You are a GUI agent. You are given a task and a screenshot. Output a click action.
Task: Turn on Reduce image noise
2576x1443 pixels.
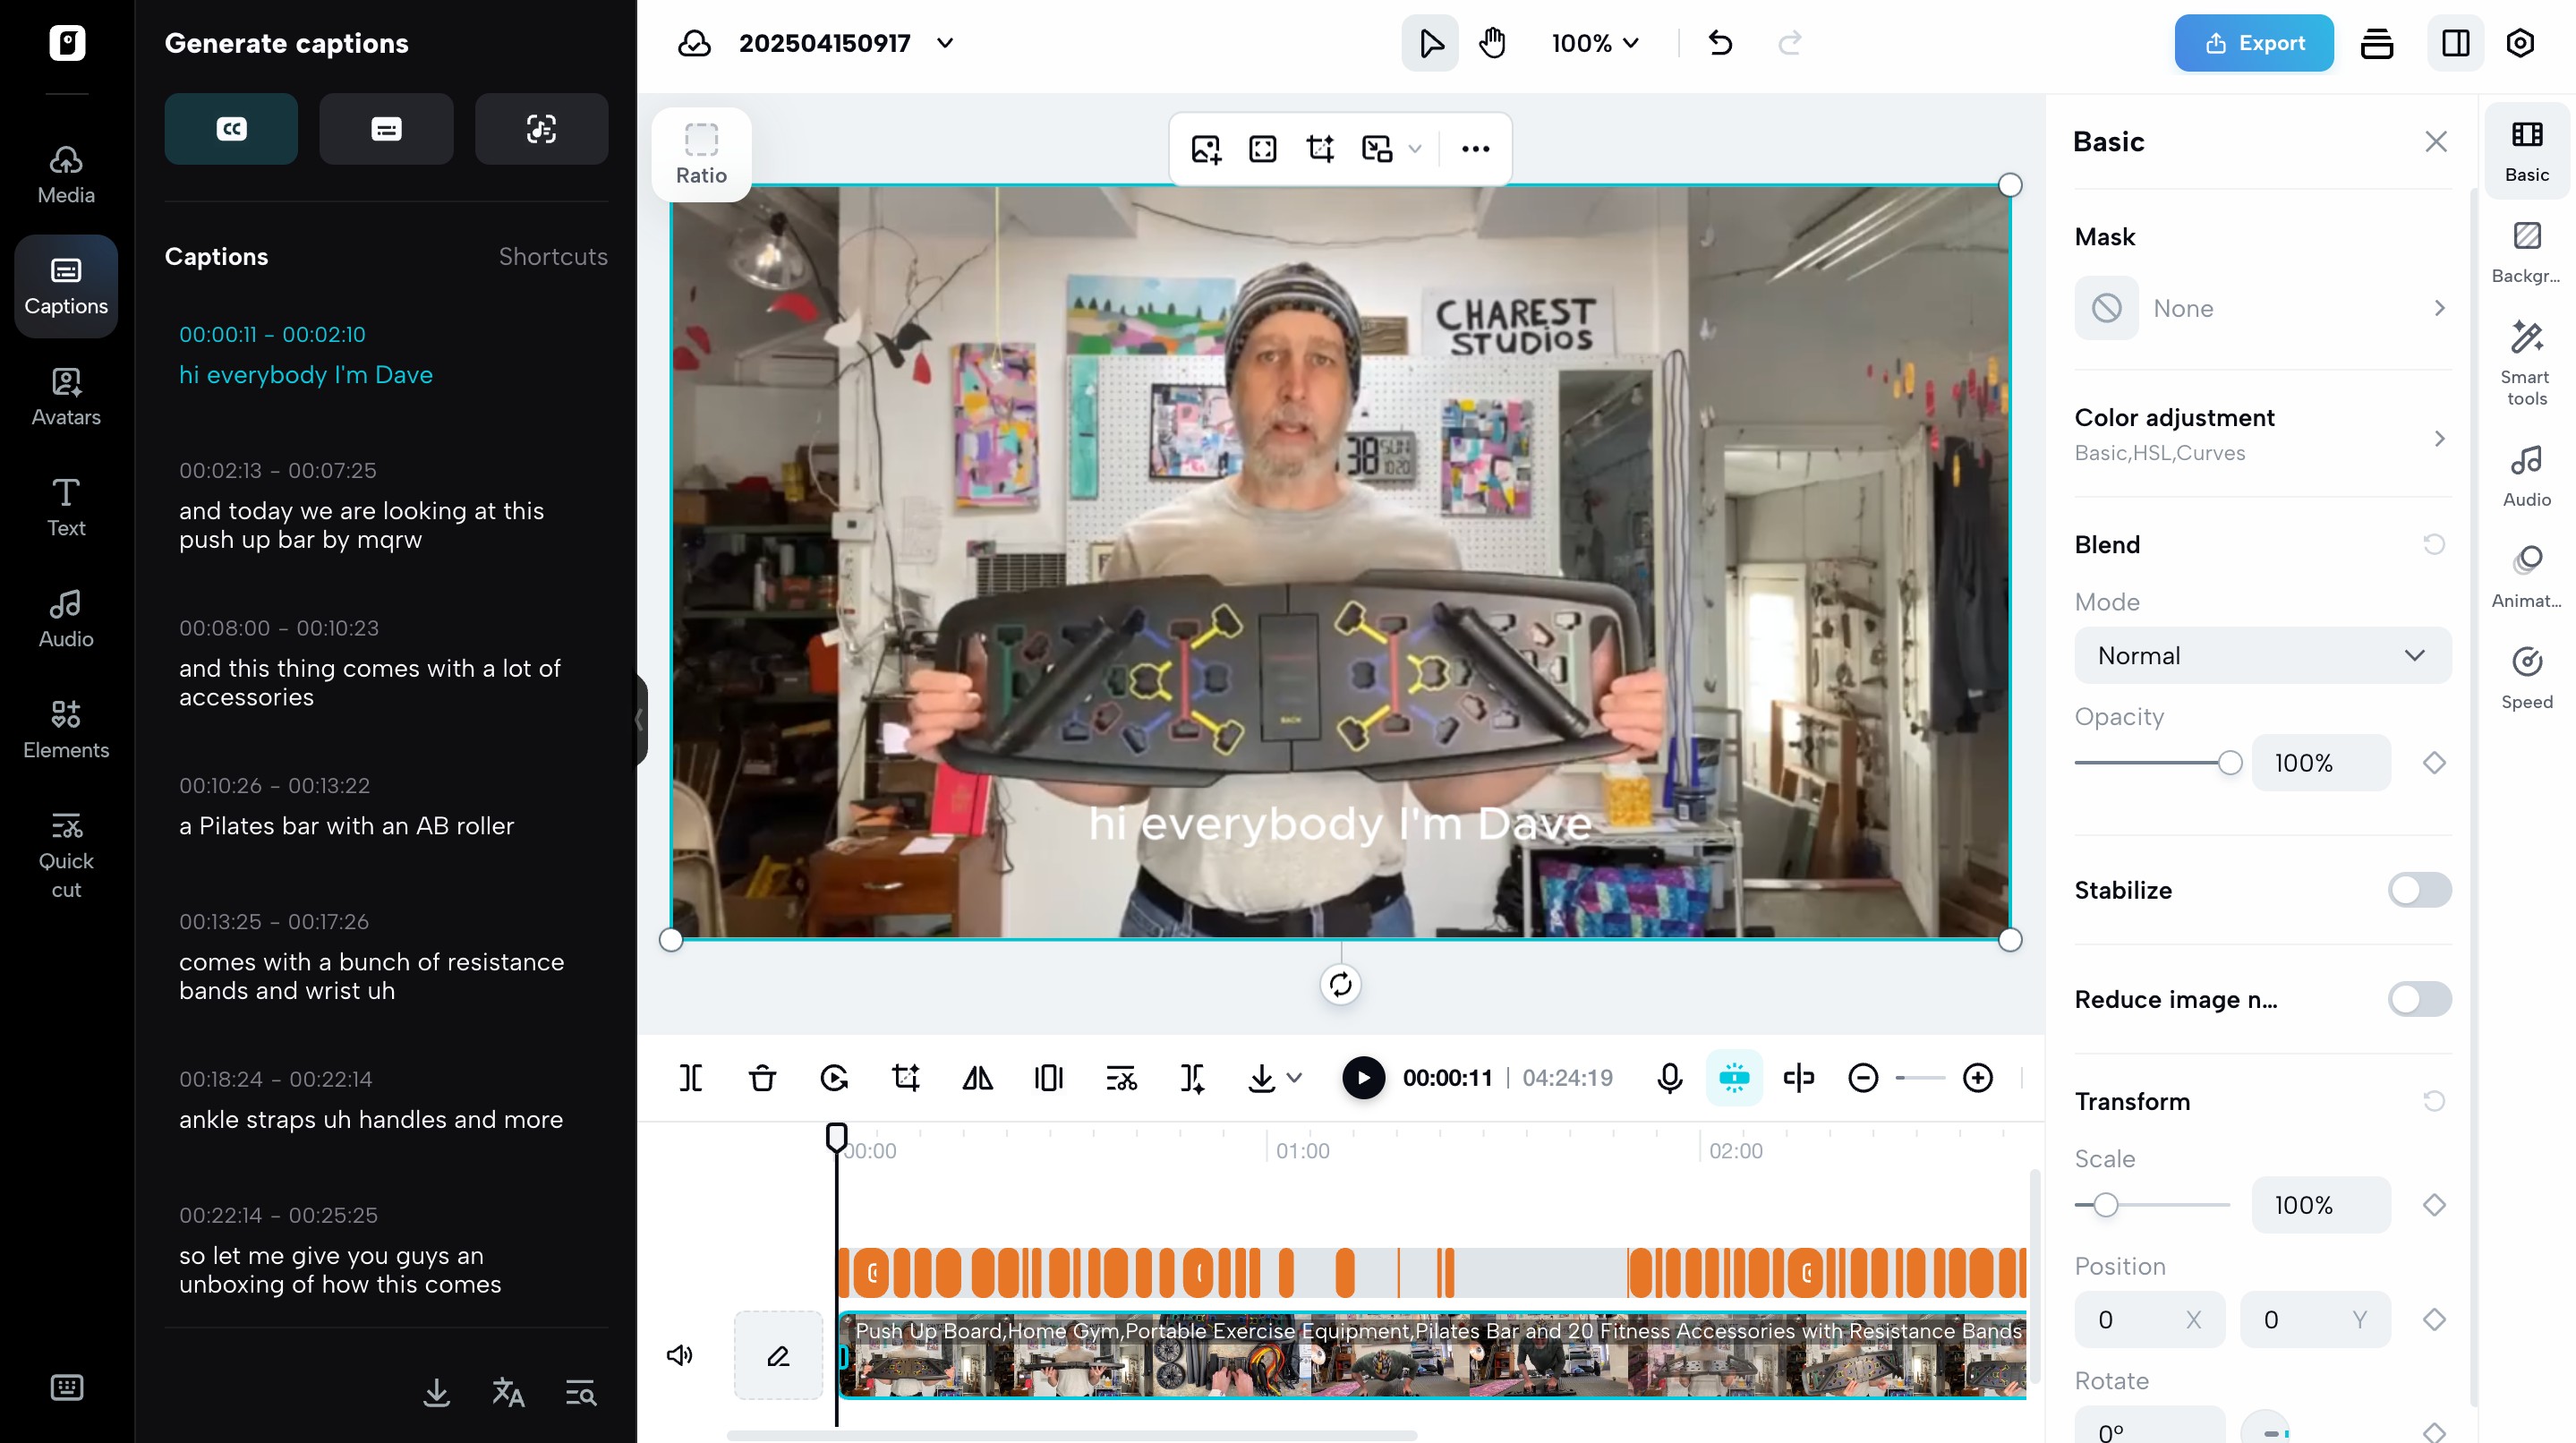point(2418,999)
